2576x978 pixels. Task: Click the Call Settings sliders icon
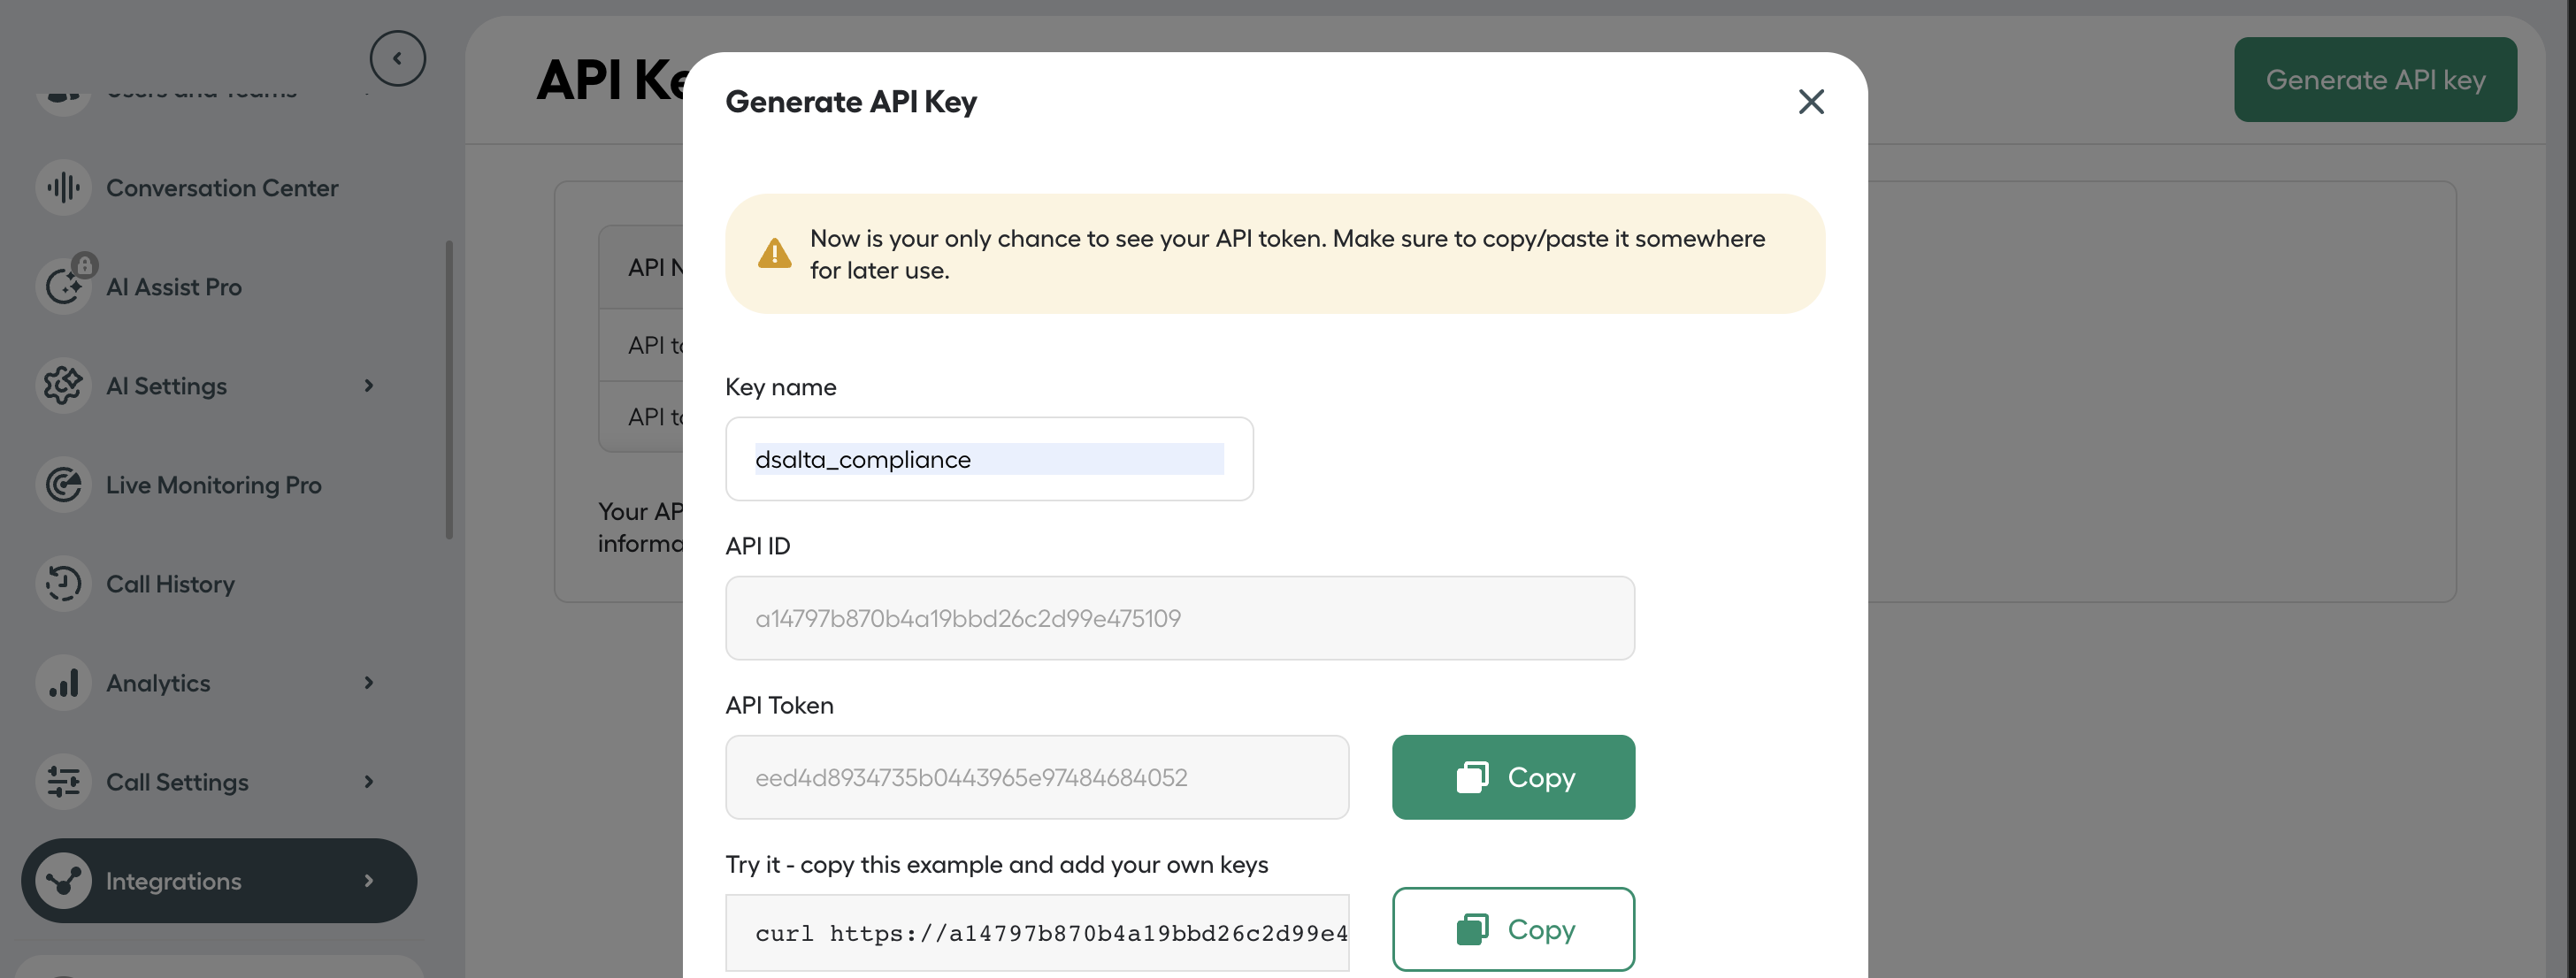click(63, 781)
